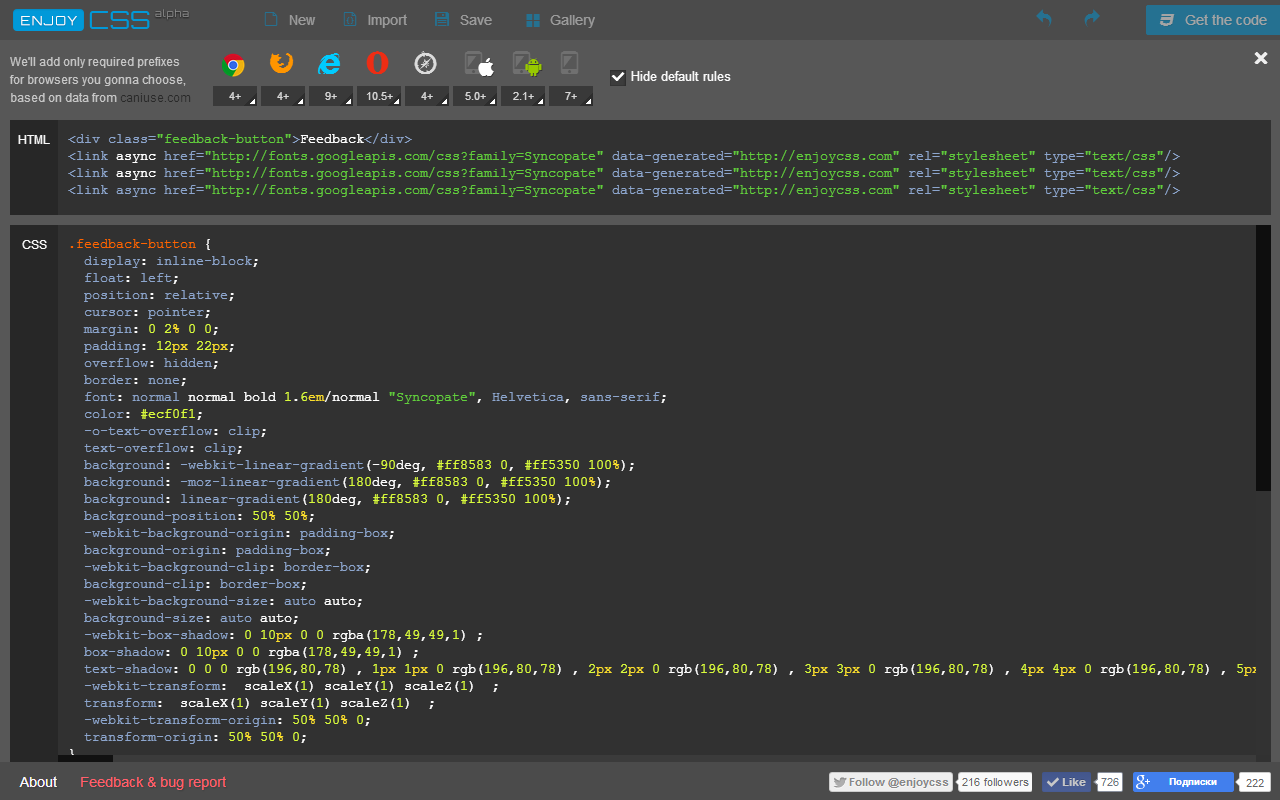
Task: Redo the last undone action
Action: [1092, 18]
